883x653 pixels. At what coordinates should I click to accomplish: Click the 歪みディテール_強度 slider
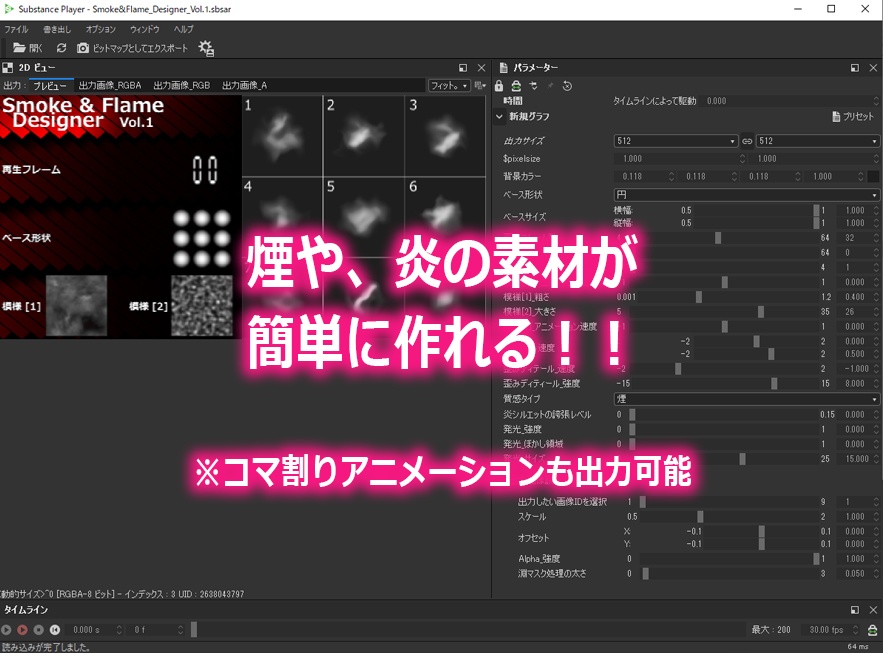pyautogui.click(x=725, y=383)
